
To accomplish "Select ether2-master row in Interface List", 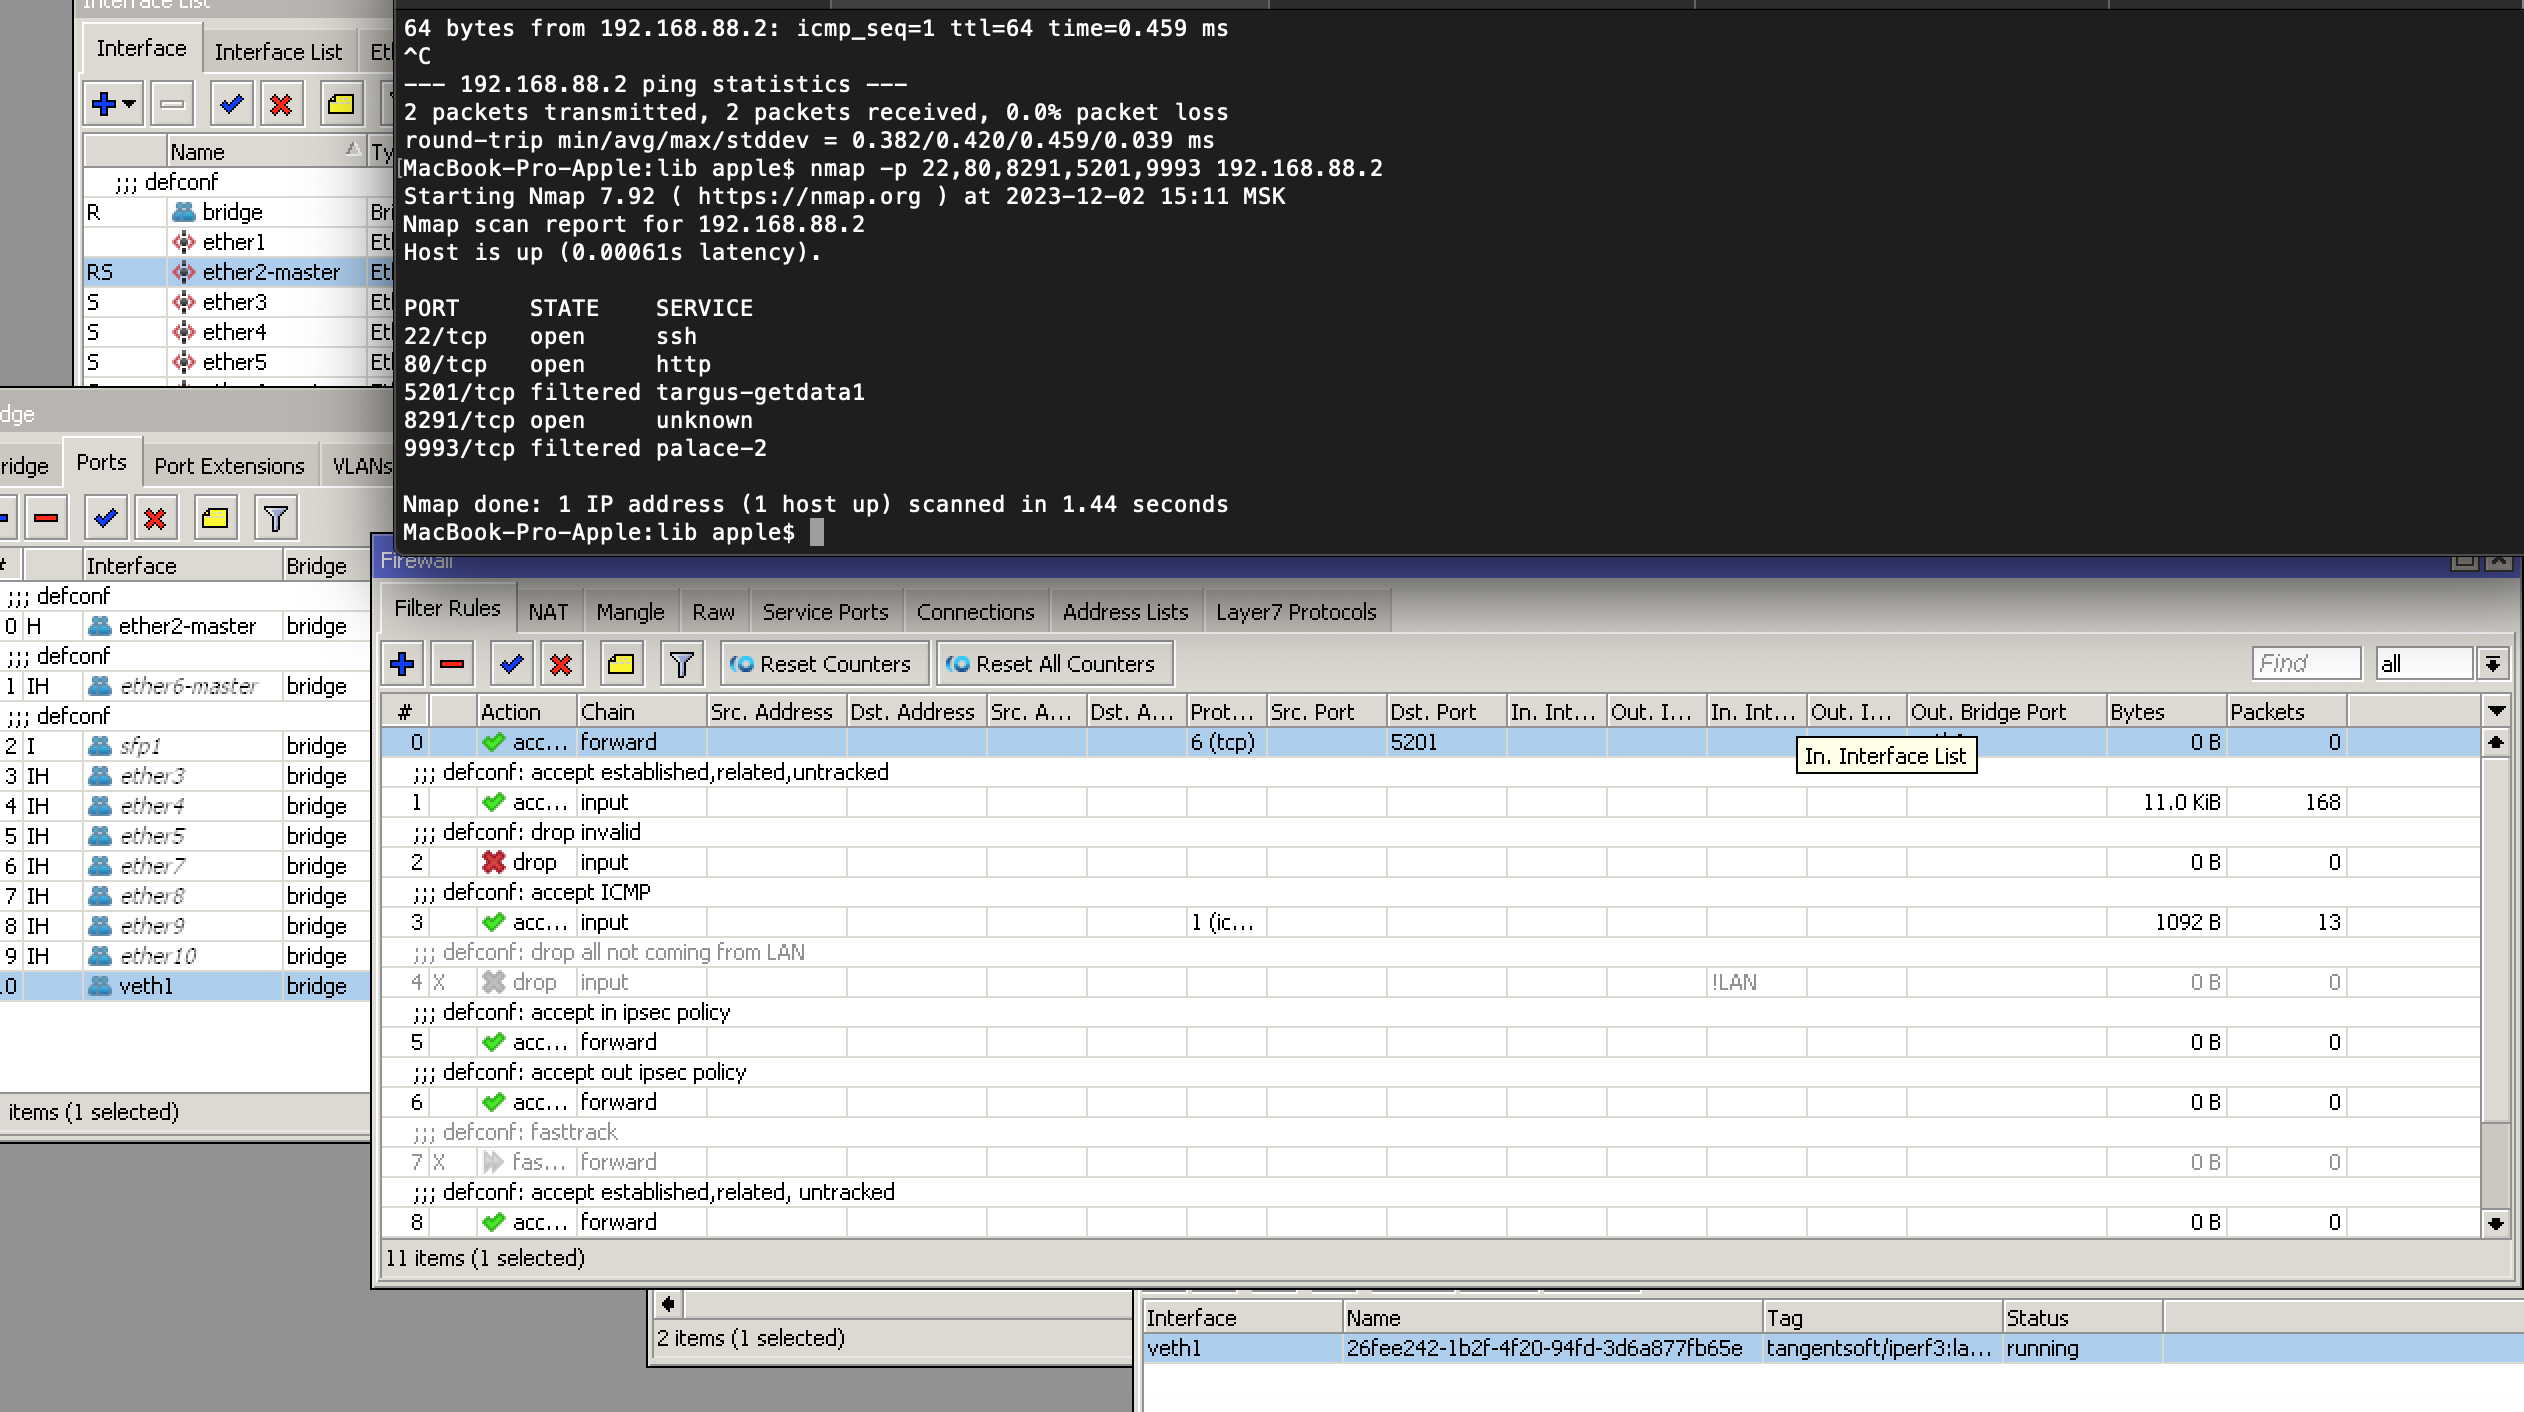I will click(238, 272).
